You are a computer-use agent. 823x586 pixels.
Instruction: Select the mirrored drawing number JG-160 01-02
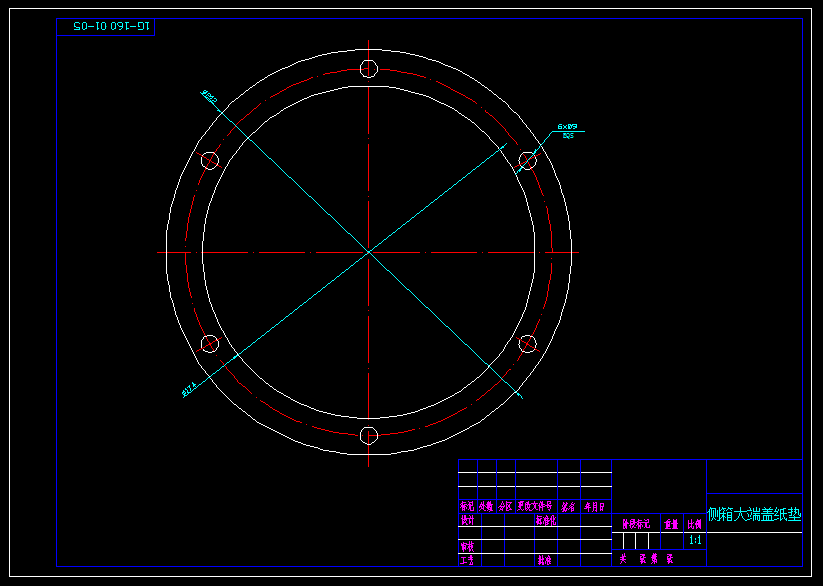(x=111, y=26)
